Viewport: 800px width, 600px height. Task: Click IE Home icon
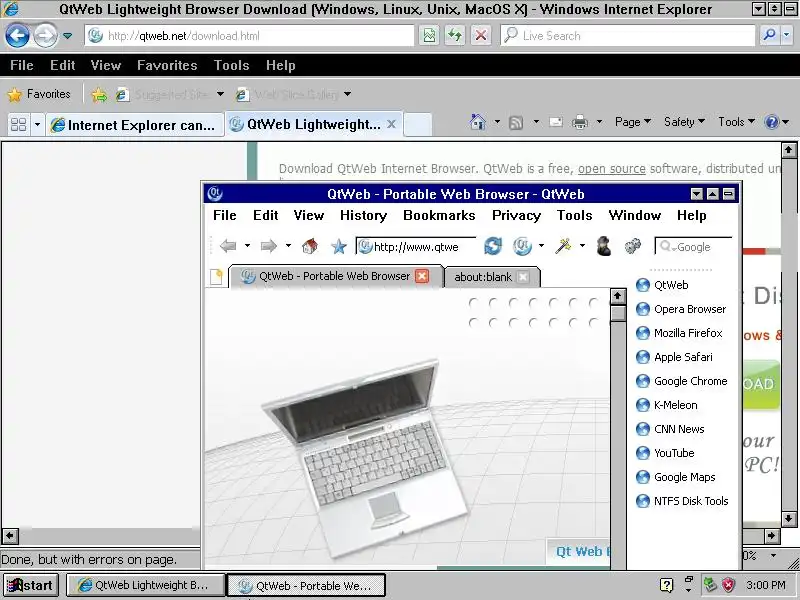coord(478,122)
